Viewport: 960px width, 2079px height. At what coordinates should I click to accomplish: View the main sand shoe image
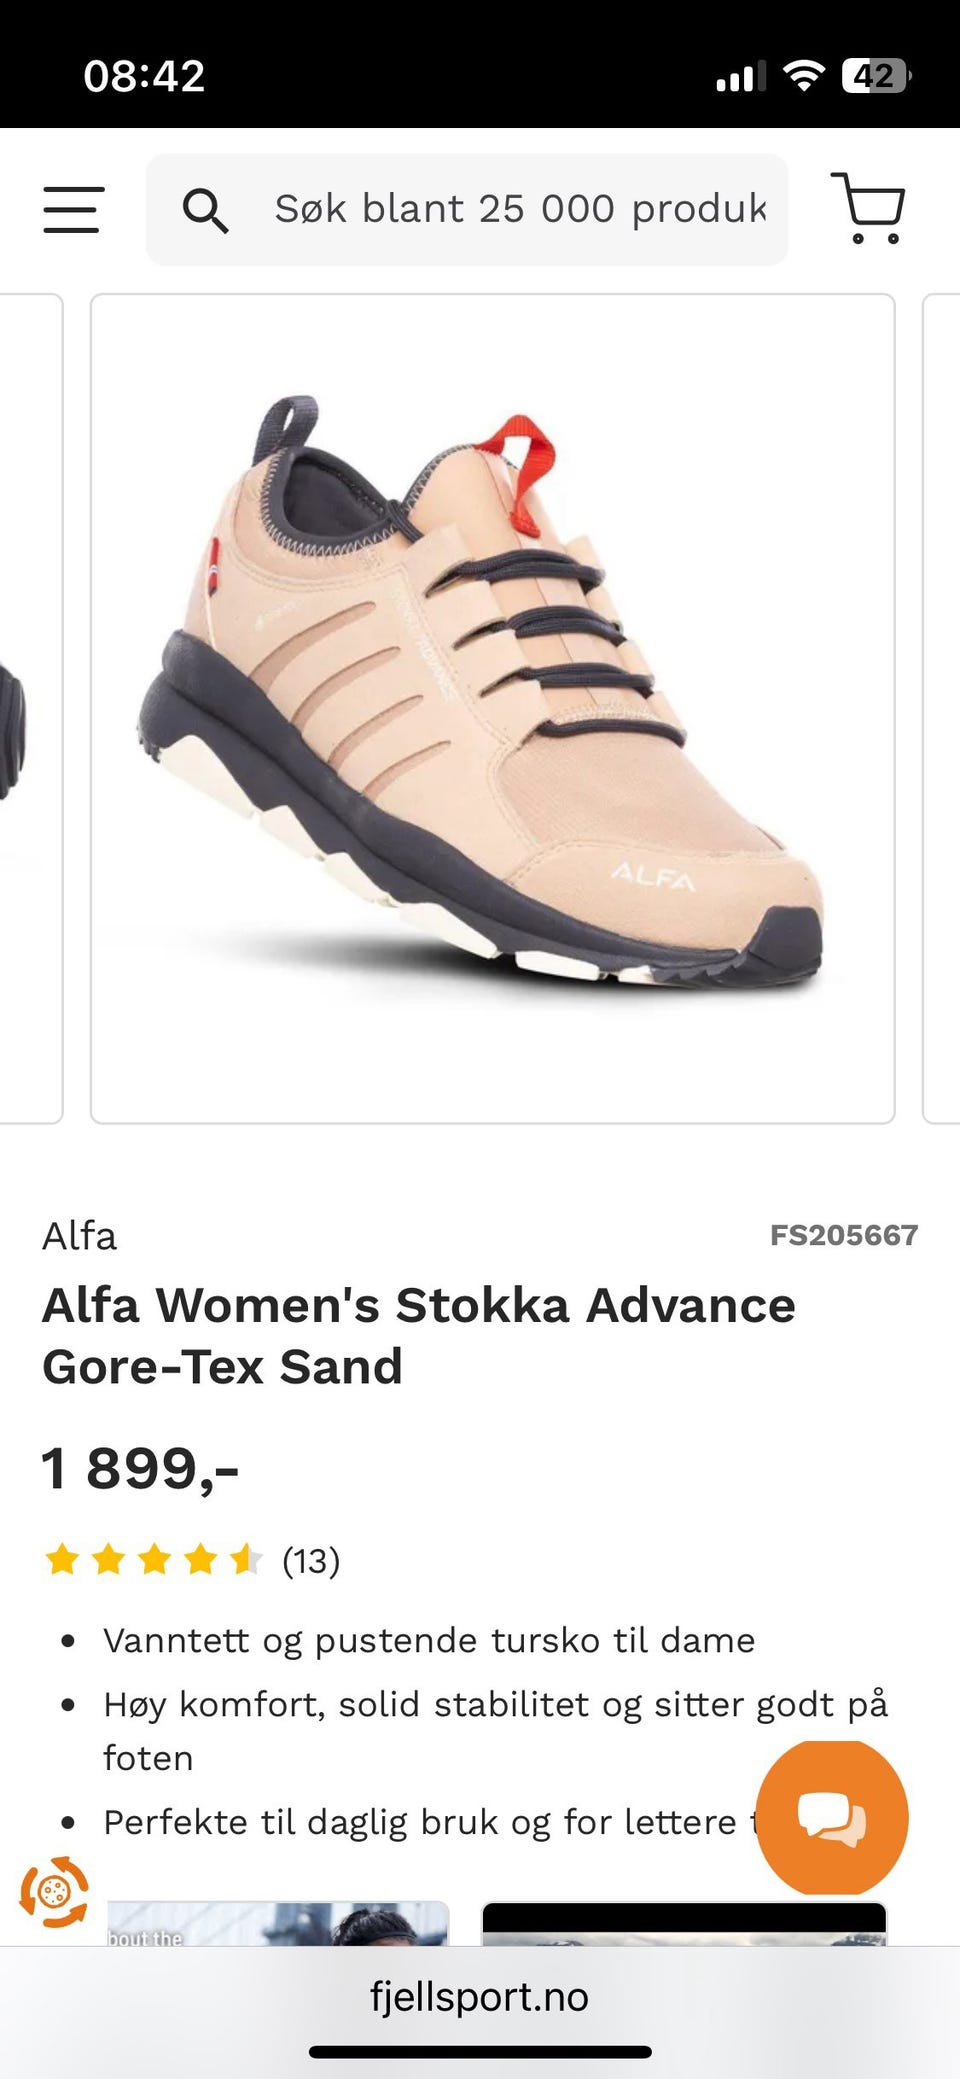coord(493,709)
